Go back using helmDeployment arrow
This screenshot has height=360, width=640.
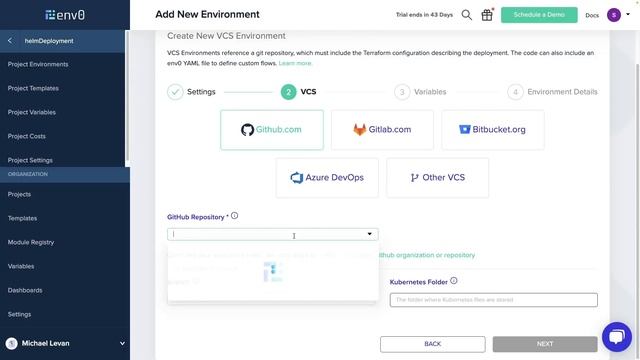pyautogui.click(x=10, y=41)
